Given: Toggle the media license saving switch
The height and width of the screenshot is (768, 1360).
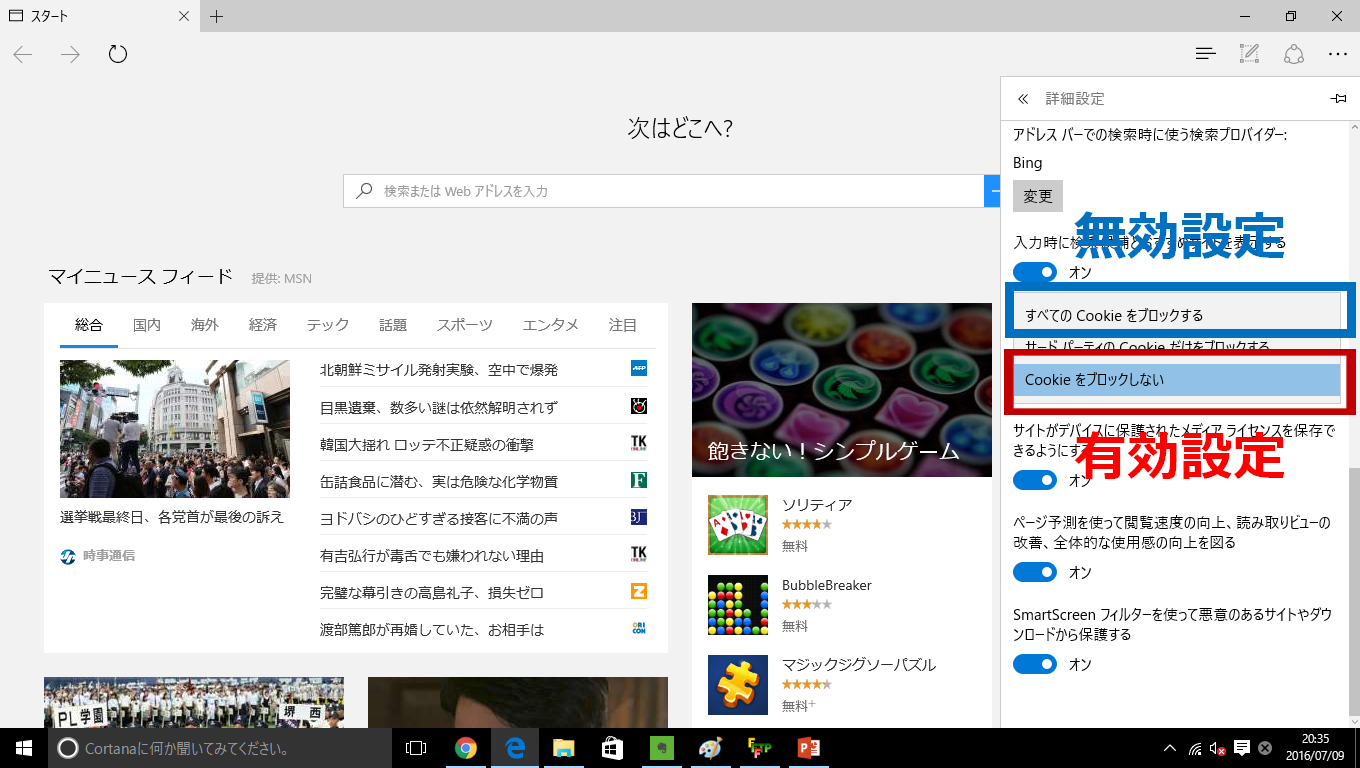Looking at the screenshot, I should click(x=1035, y=480).
